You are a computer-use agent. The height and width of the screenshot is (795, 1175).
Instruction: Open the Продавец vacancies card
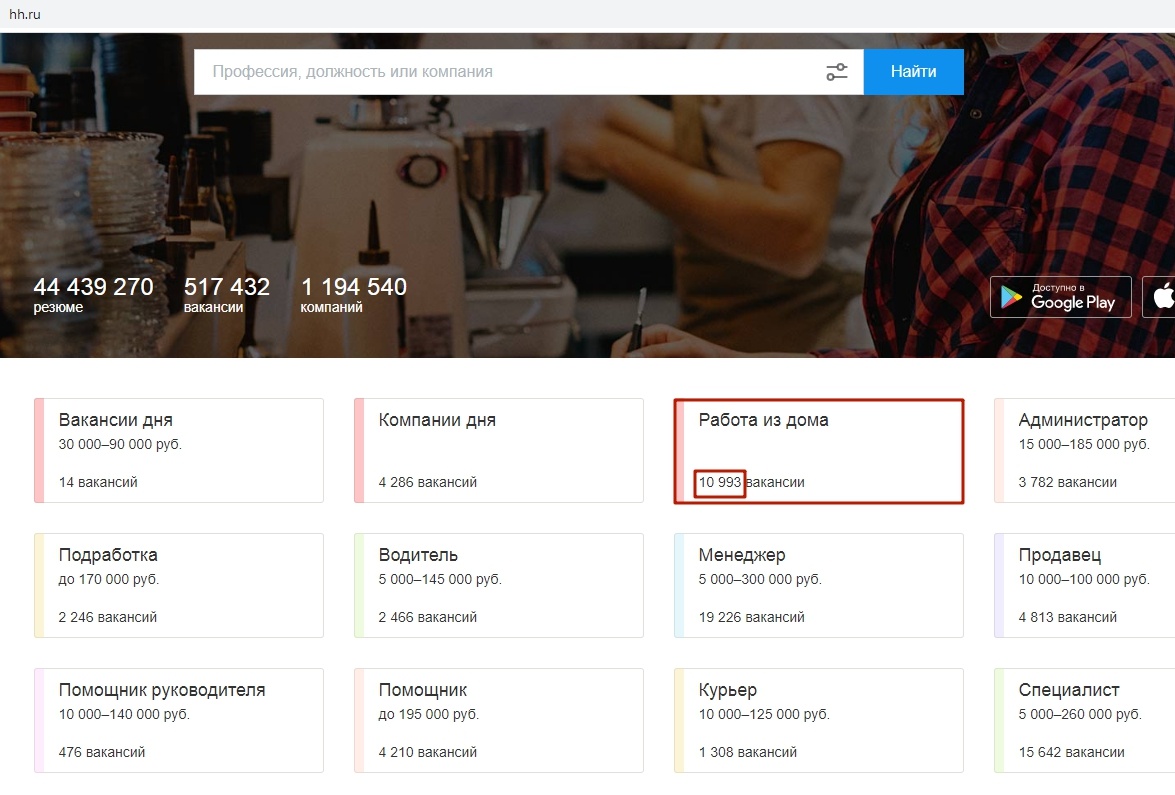(x=1084, y=585)
